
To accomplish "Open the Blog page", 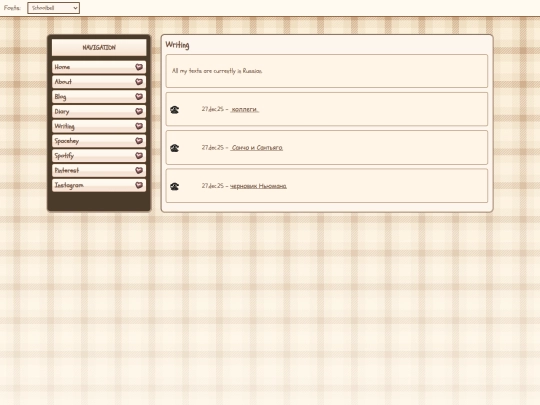I will (99, 96).
